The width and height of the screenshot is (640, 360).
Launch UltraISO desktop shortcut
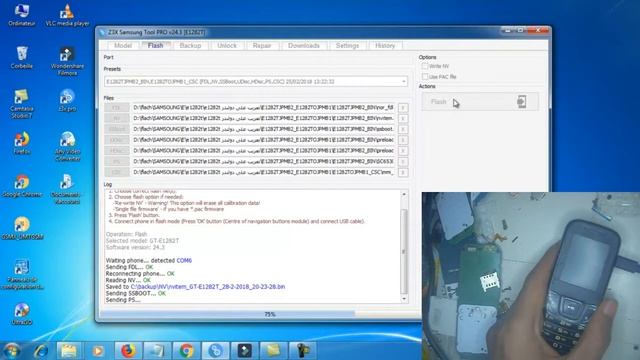[22, 314]
